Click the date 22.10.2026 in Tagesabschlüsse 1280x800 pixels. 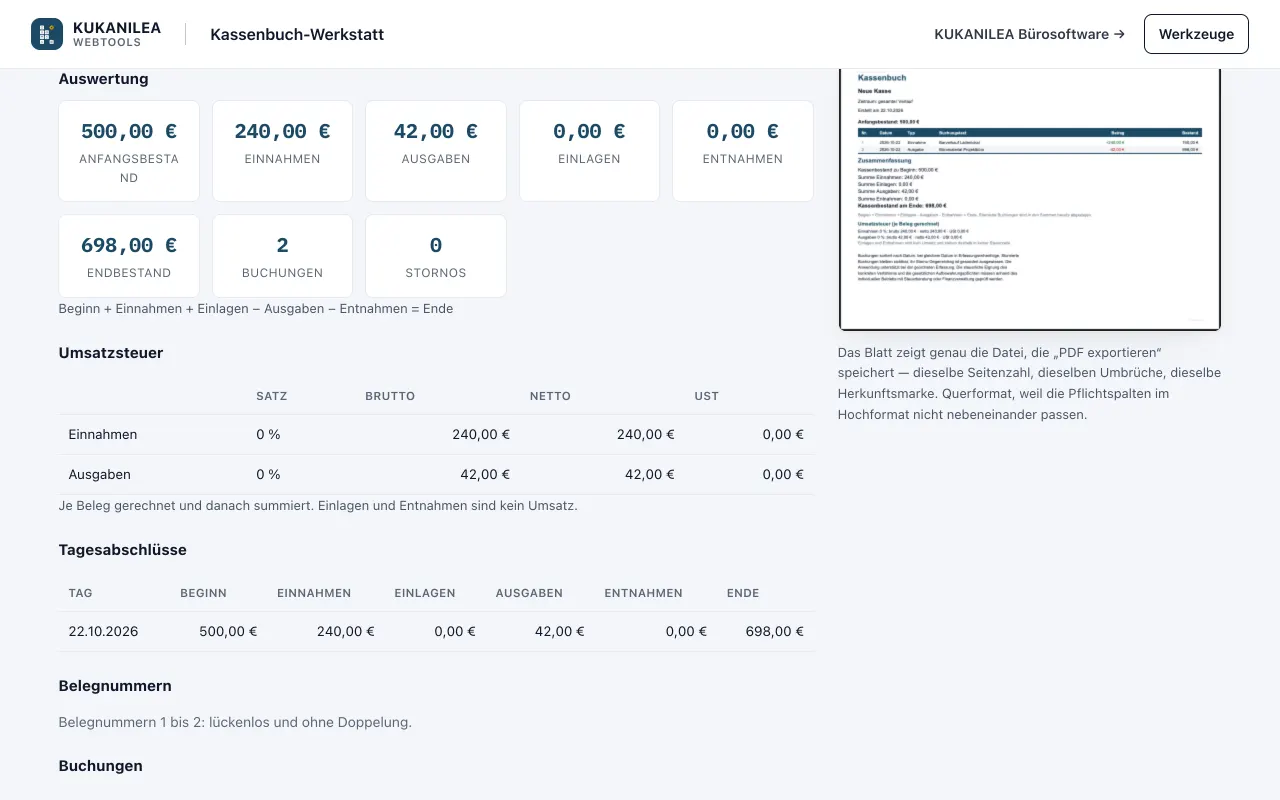[104, 632]
